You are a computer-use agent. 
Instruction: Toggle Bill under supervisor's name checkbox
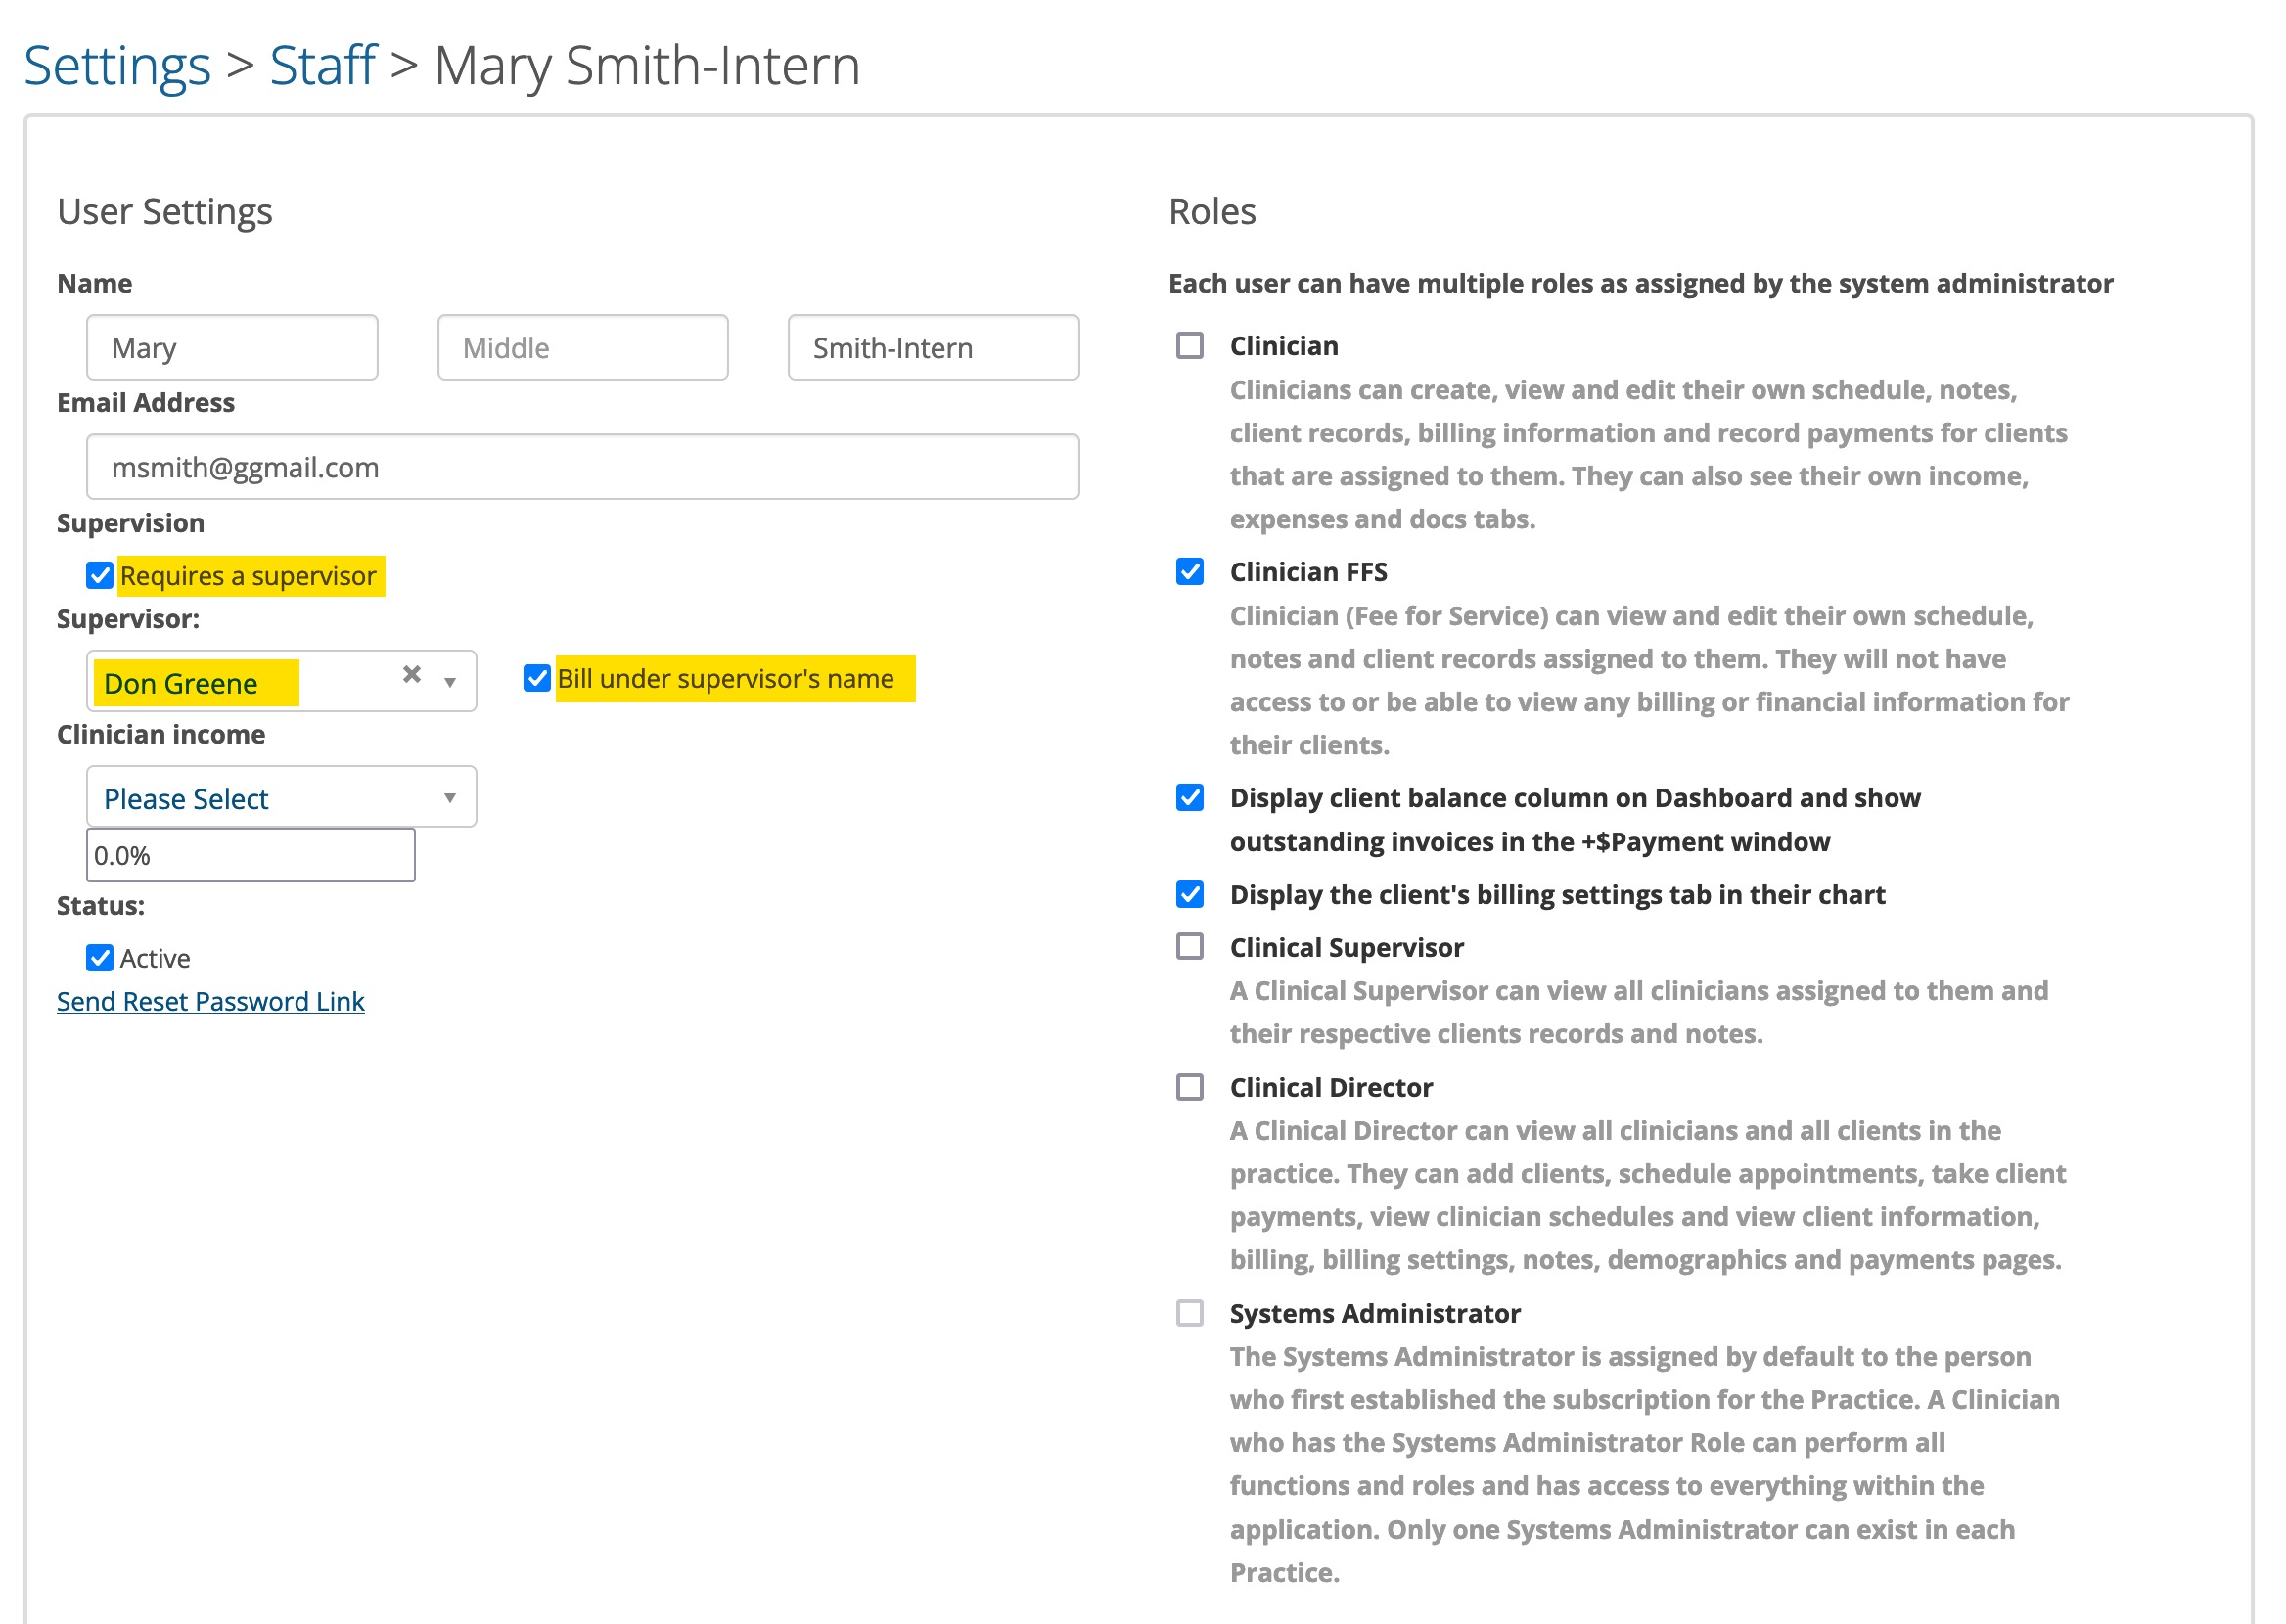(x=537, y=679)
